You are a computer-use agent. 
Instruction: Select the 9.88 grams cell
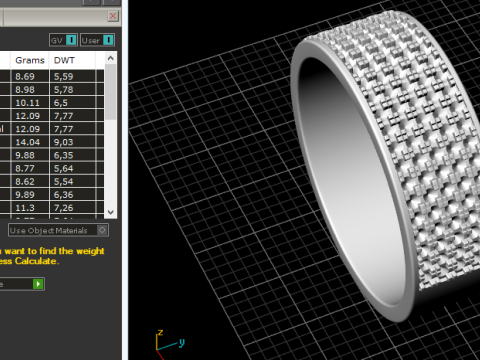30,155
